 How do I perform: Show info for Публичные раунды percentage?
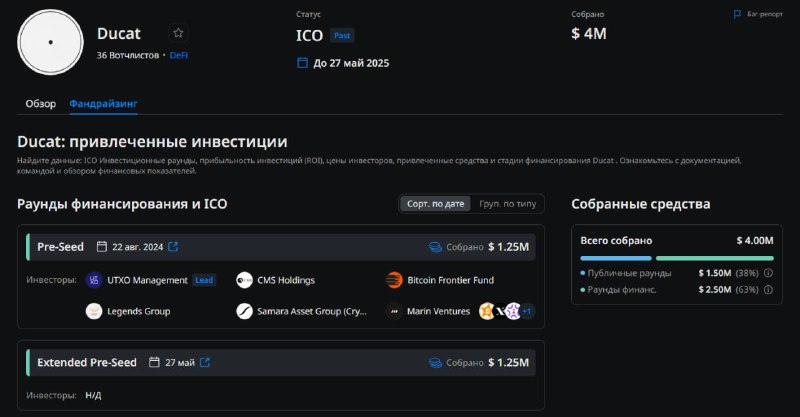coord(768,273)
